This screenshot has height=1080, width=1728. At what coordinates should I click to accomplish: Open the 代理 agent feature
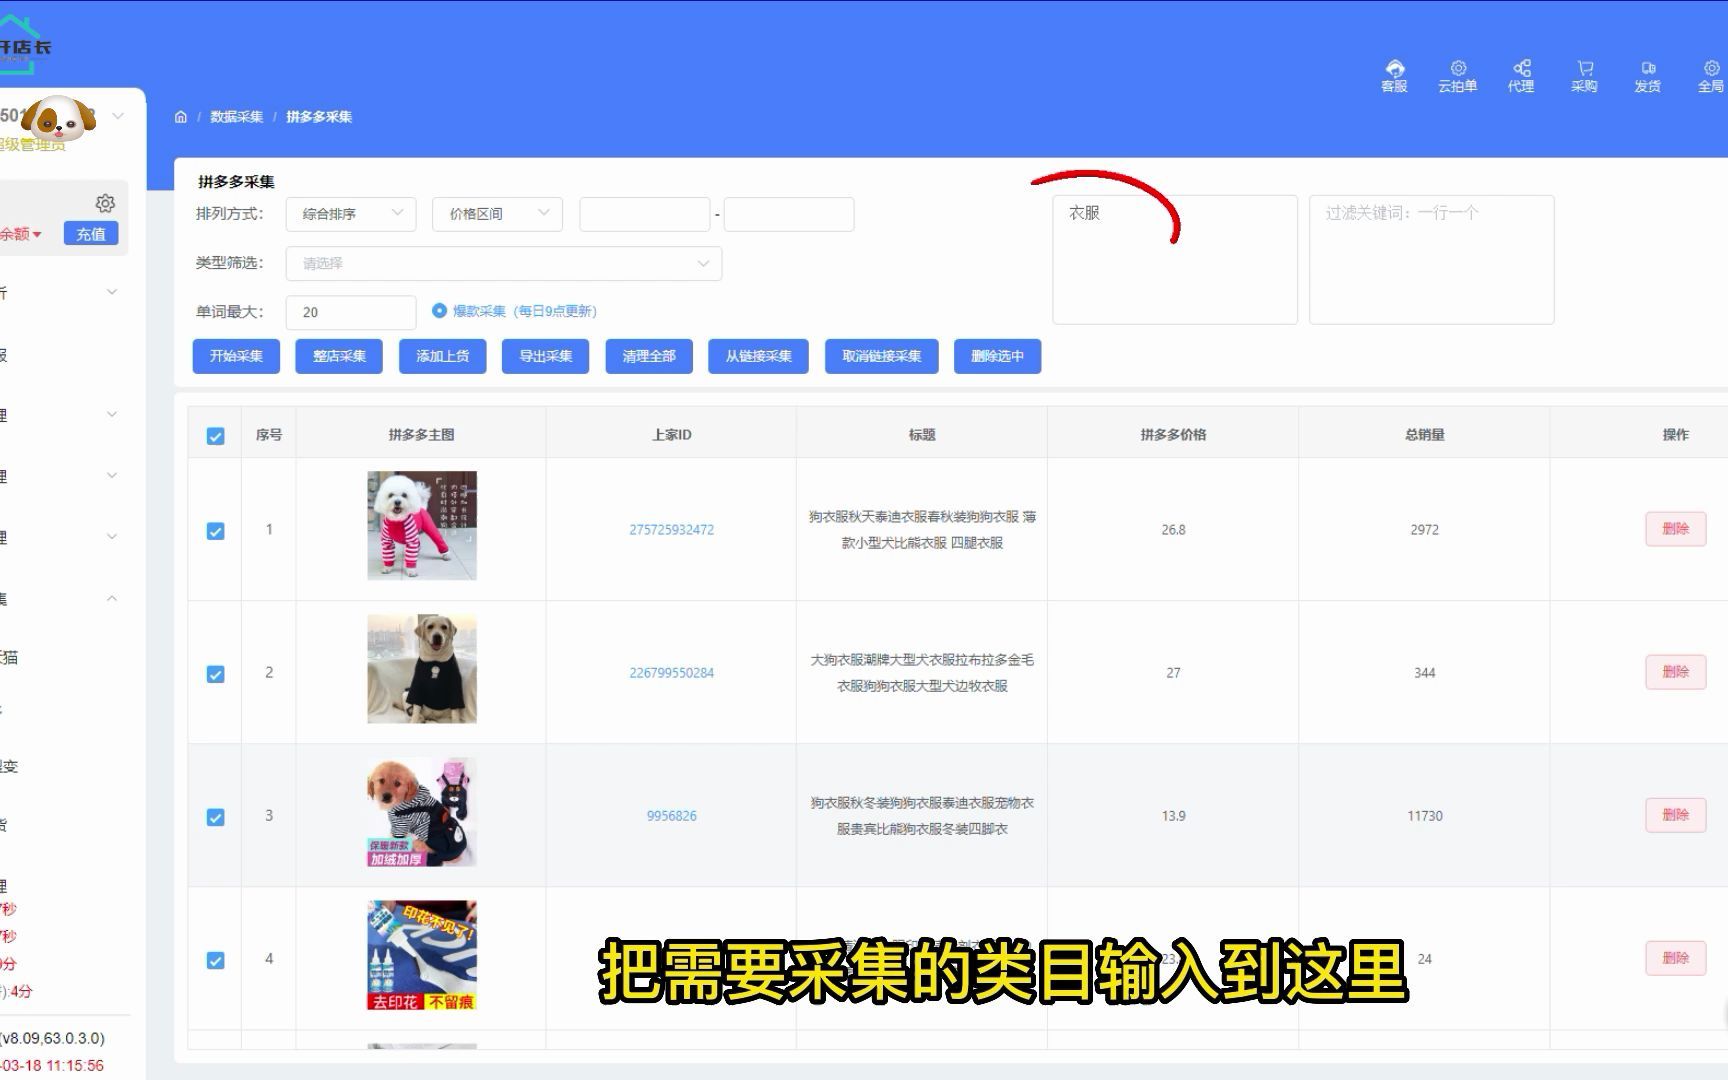point(1521,75)
